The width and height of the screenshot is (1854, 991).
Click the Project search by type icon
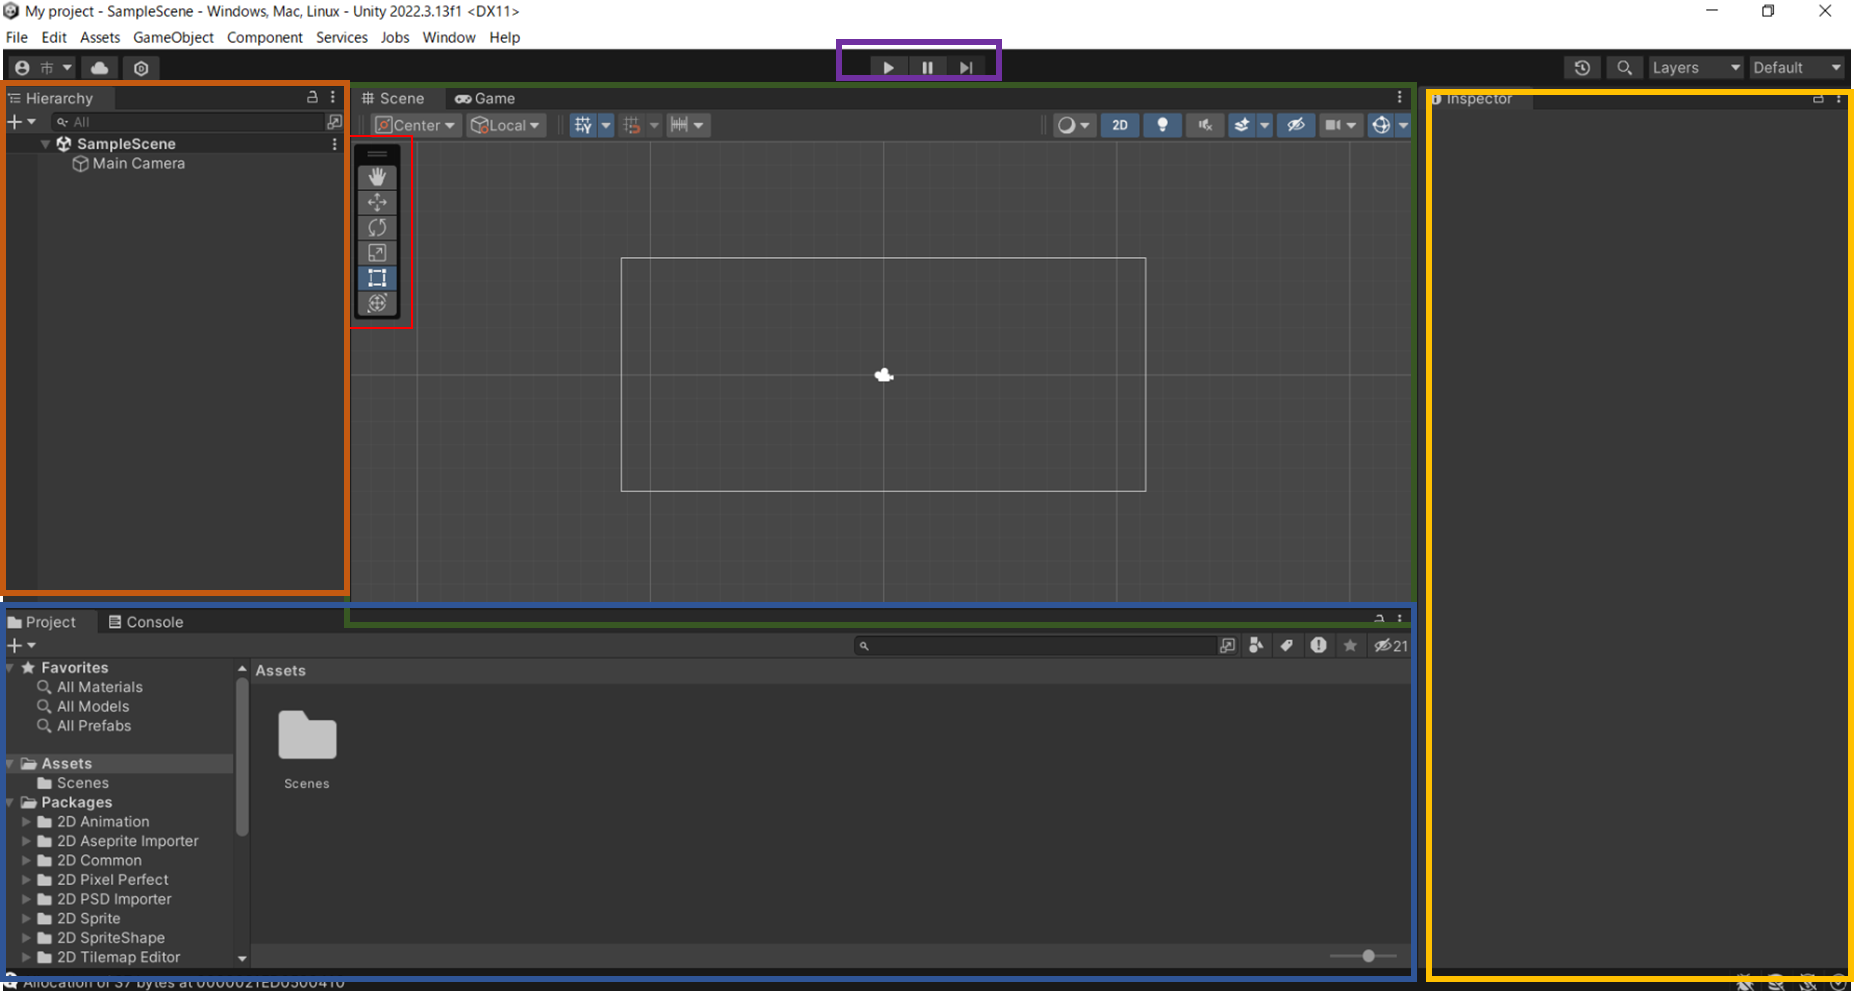click(1256, 646)
